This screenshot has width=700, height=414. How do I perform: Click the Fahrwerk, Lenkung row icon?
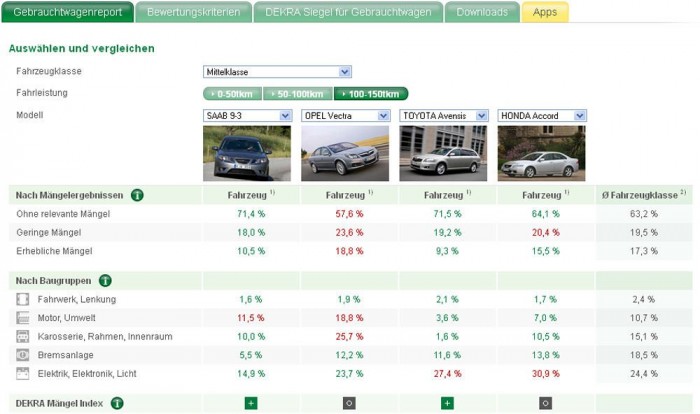point(23,299)
